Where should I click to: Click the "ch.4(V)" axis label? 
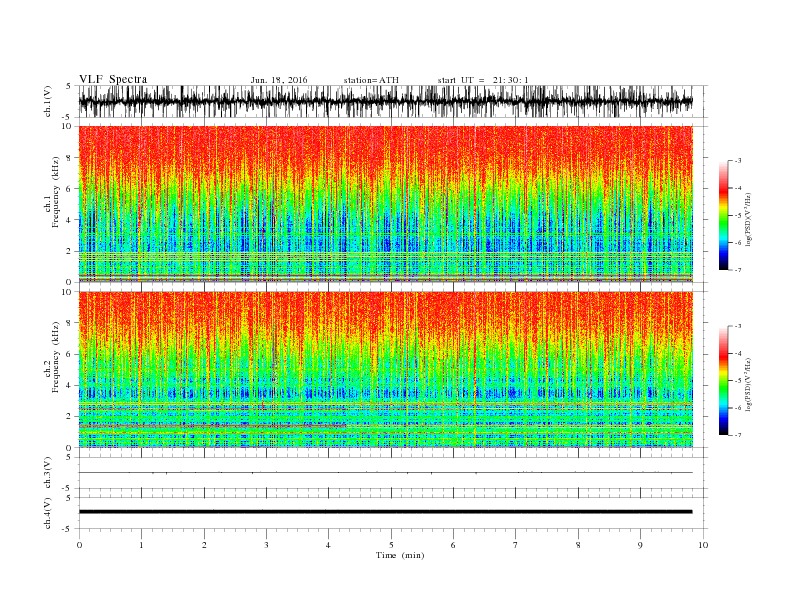[48, 513]
